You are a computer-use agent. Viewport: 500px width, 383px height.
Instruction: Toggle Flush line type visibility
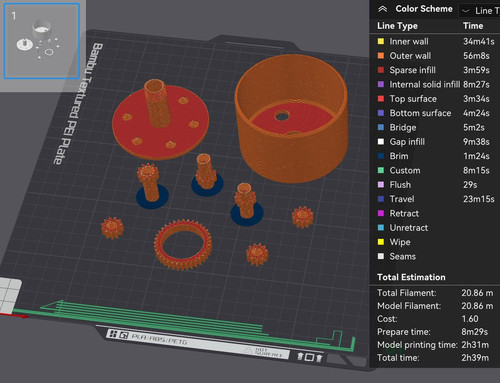433,185
